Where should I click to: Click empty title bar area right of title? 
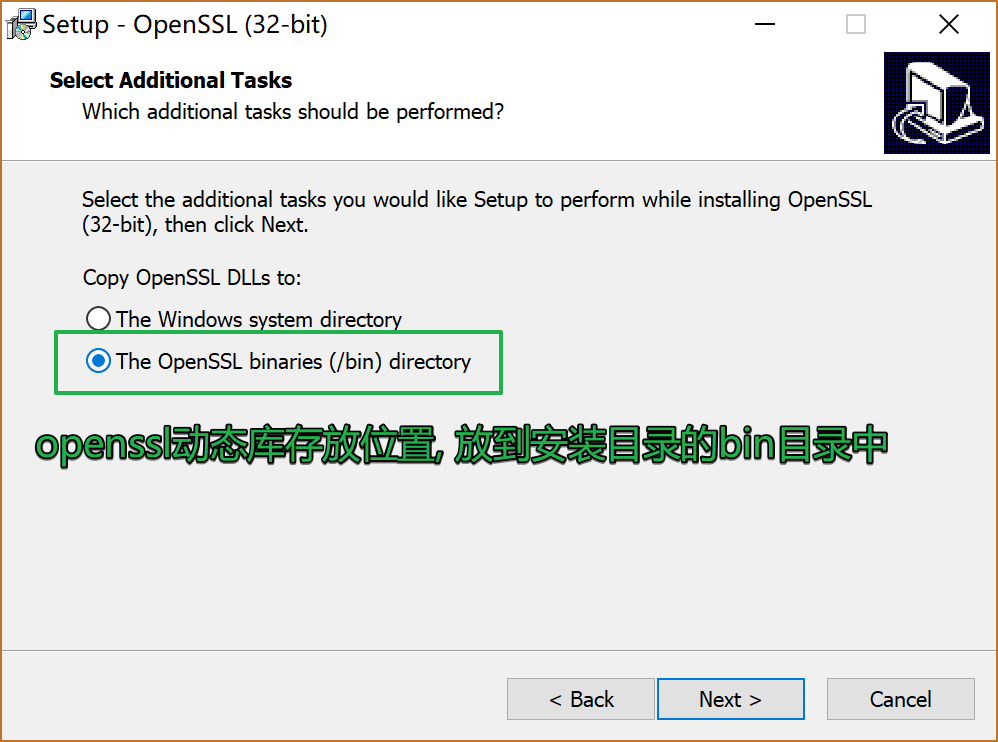(530, 25)
